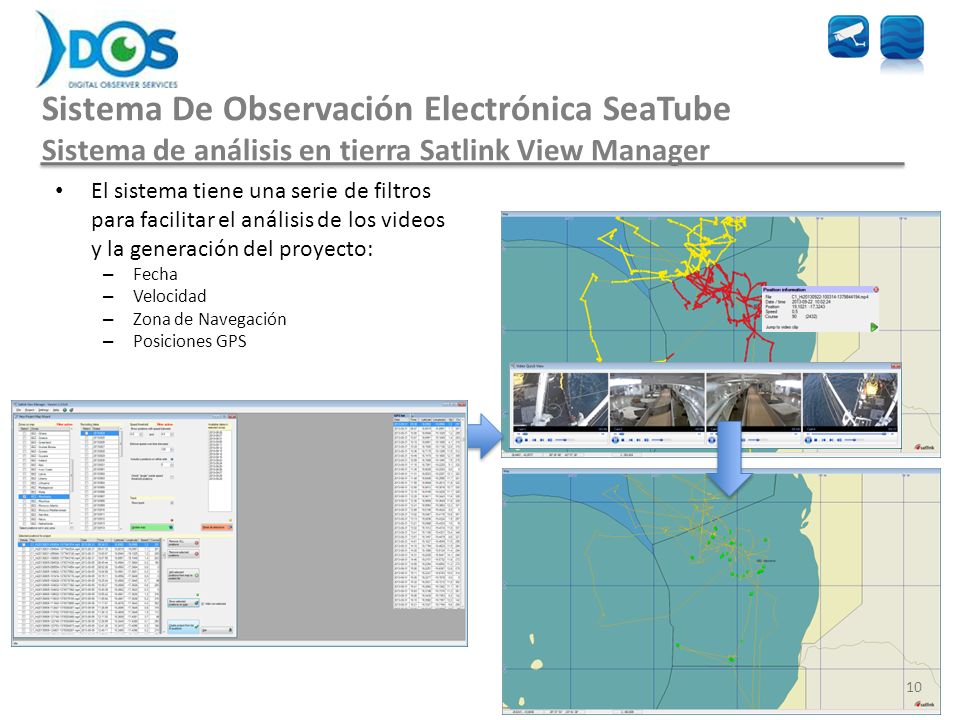Click green arrow next to Jump to video clip

point(874,328)
